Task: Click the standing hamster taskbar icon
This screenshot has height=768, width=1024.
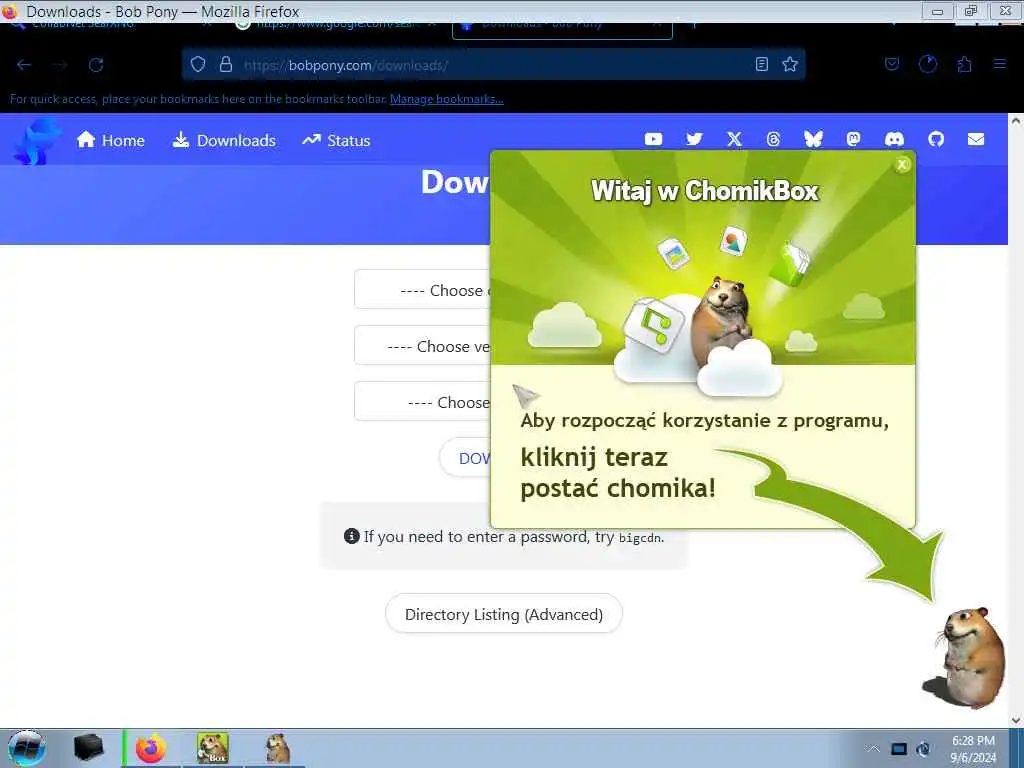Action: pos(277,748)
